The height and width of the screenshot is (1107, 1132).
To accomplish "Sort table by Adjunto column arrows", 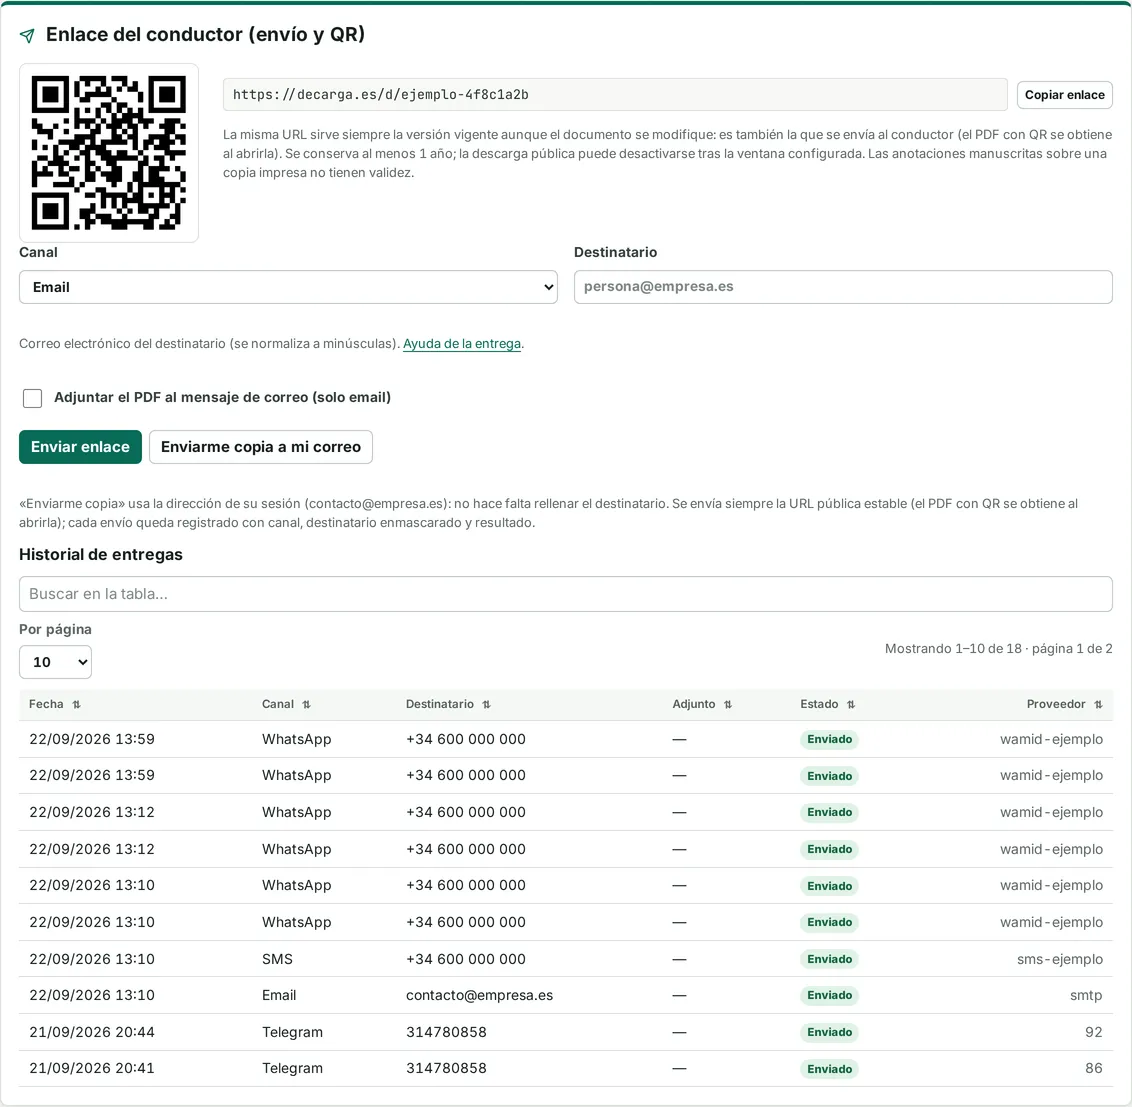I will (728, 705).
